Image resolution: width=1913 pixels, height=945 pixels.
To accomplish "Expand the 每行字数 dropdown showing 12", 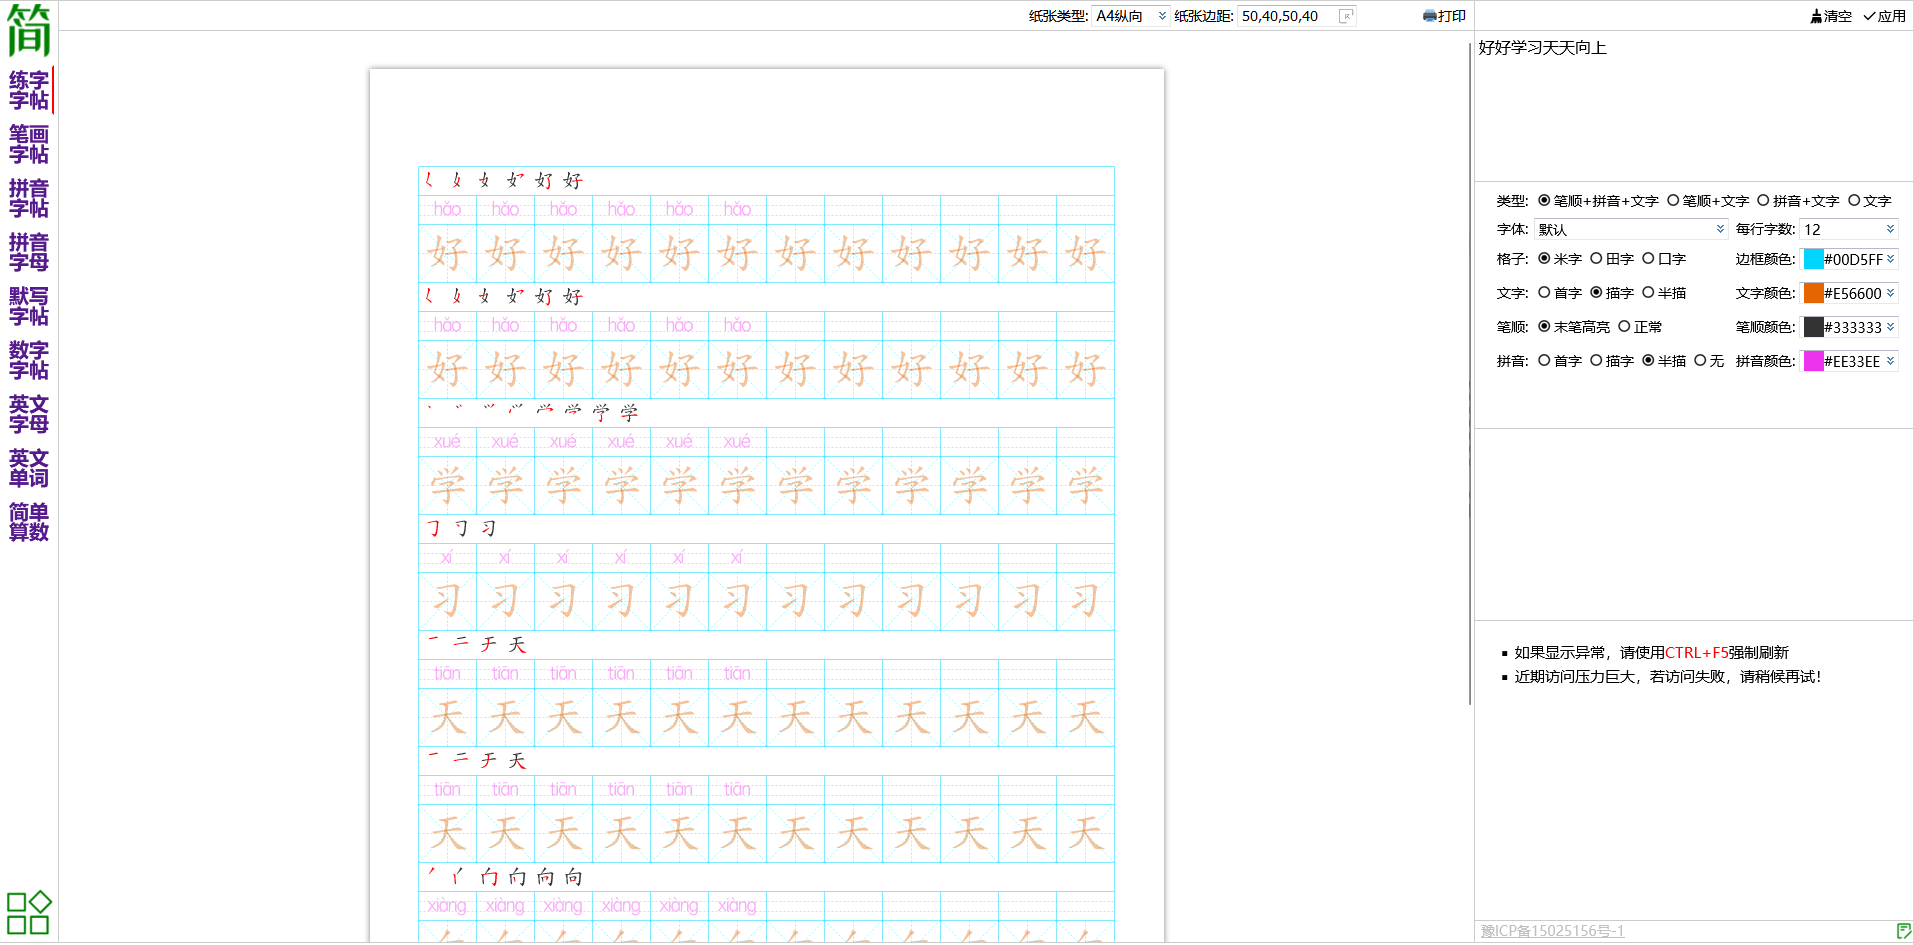I will pyautogui.click(x=1848, y=230).
